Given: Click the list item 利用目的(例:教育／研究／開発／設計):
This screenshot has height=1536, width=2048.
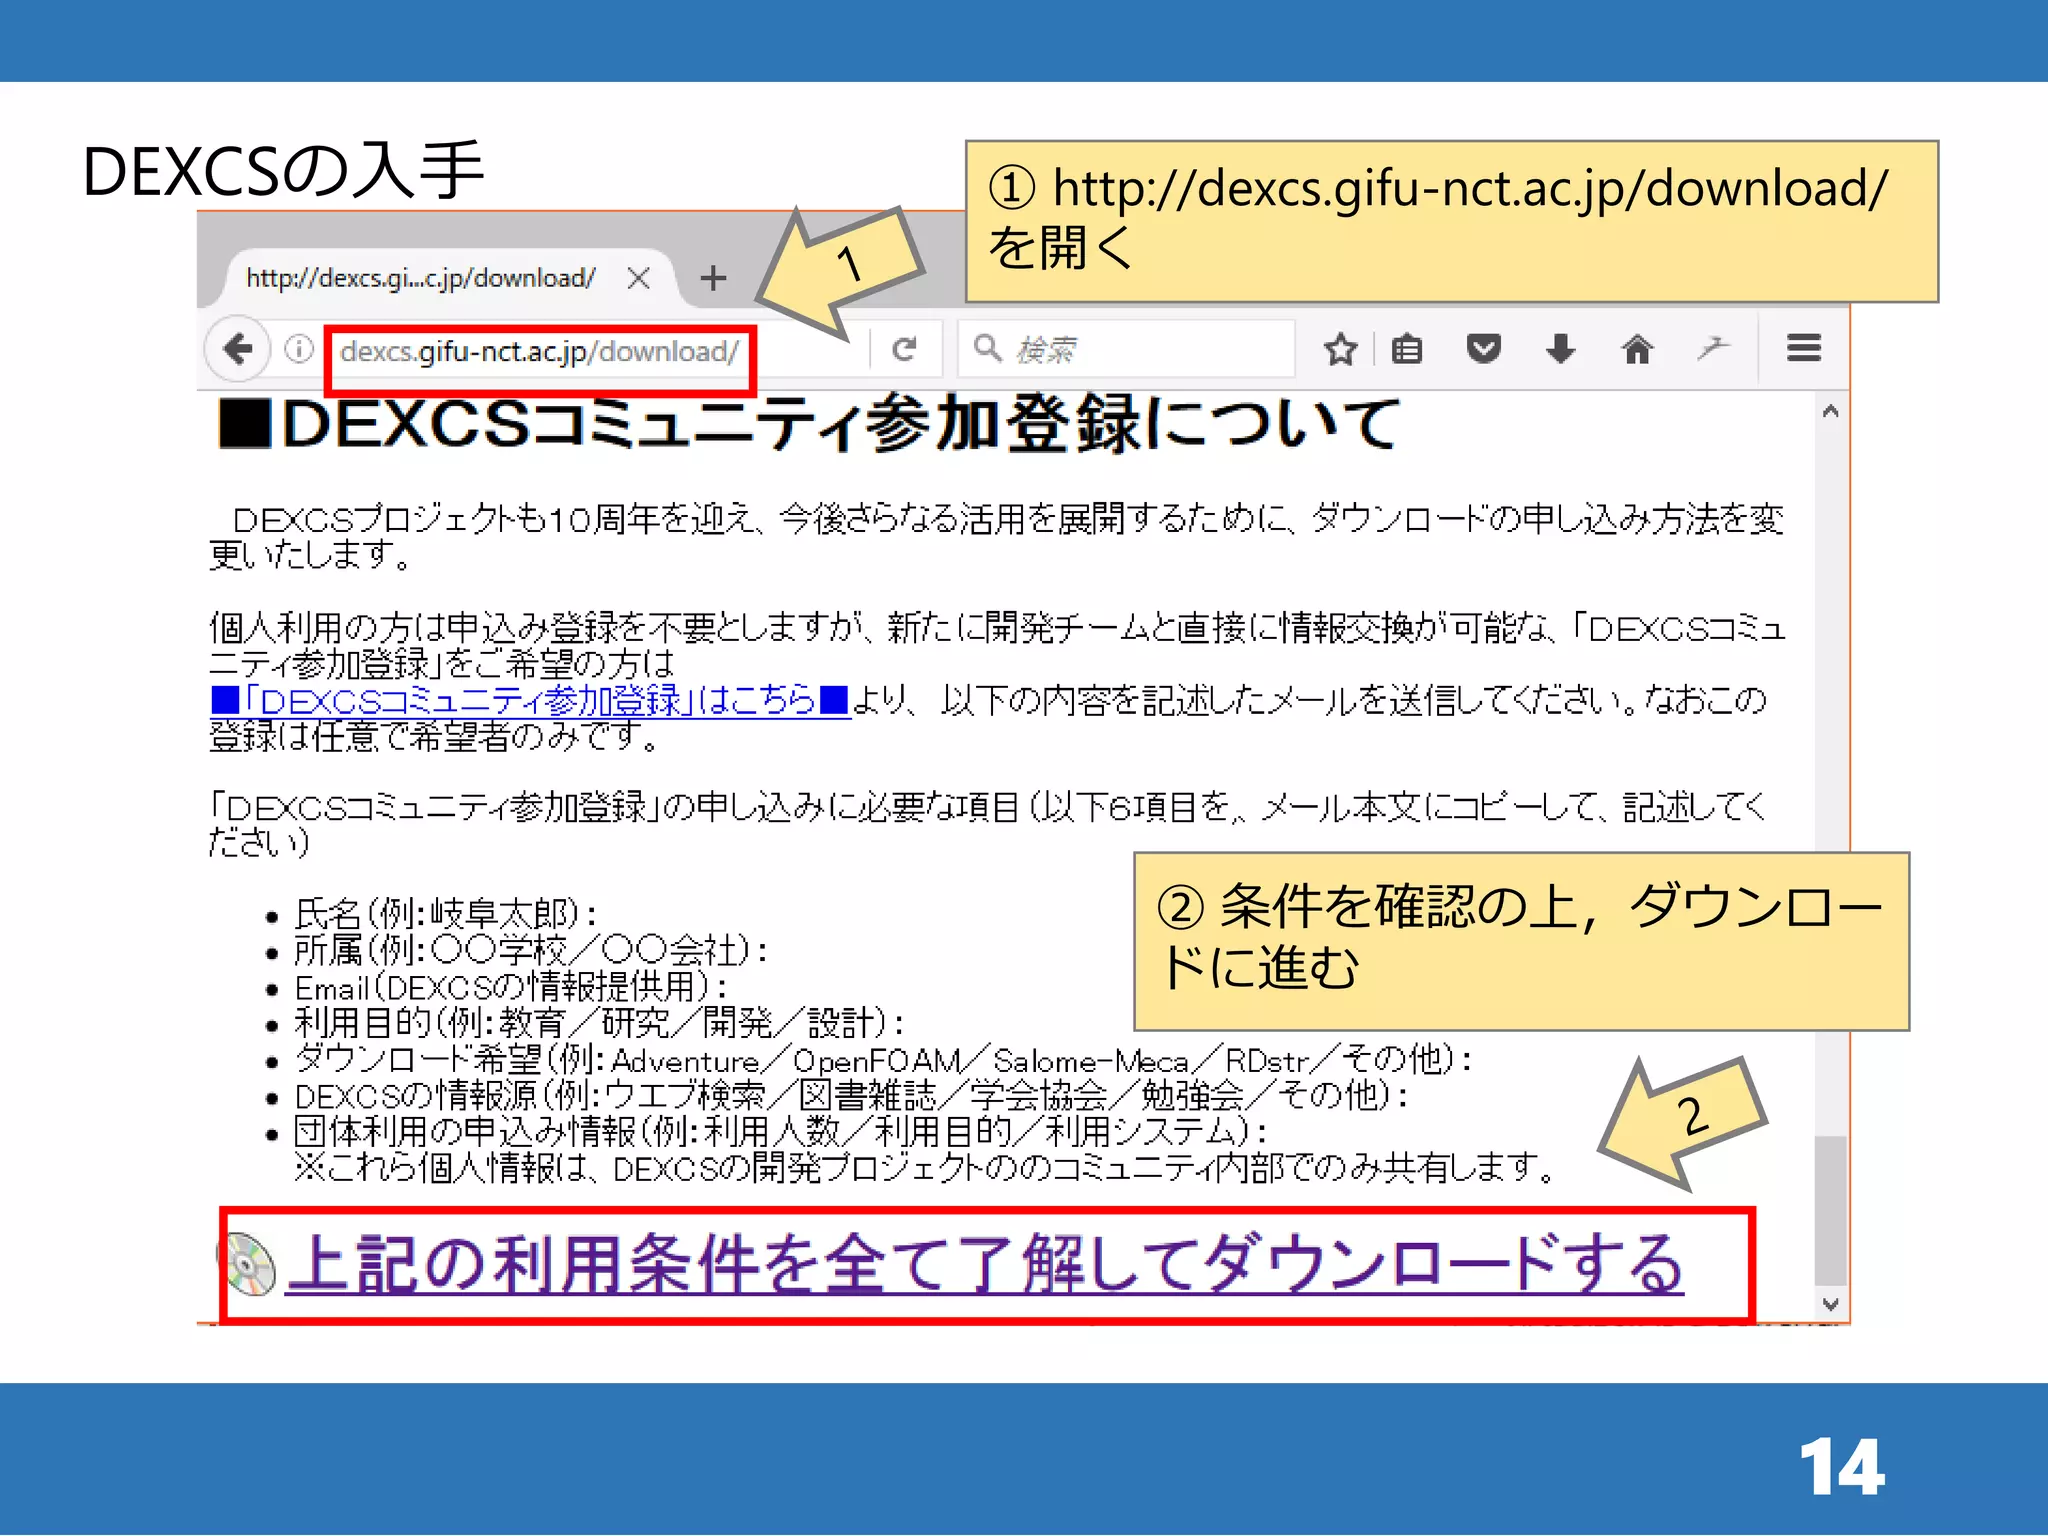Looking at the screenshot, I should click(600, 1023).
